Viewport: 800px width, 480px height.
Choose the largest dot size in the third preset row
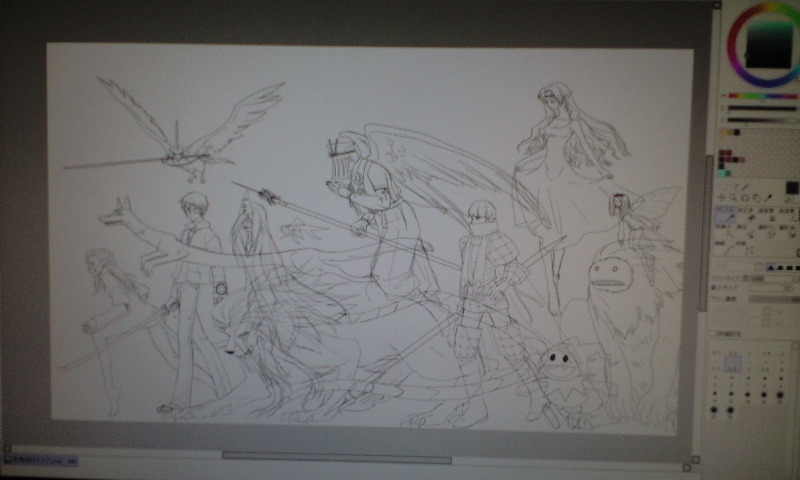point(780,395)
